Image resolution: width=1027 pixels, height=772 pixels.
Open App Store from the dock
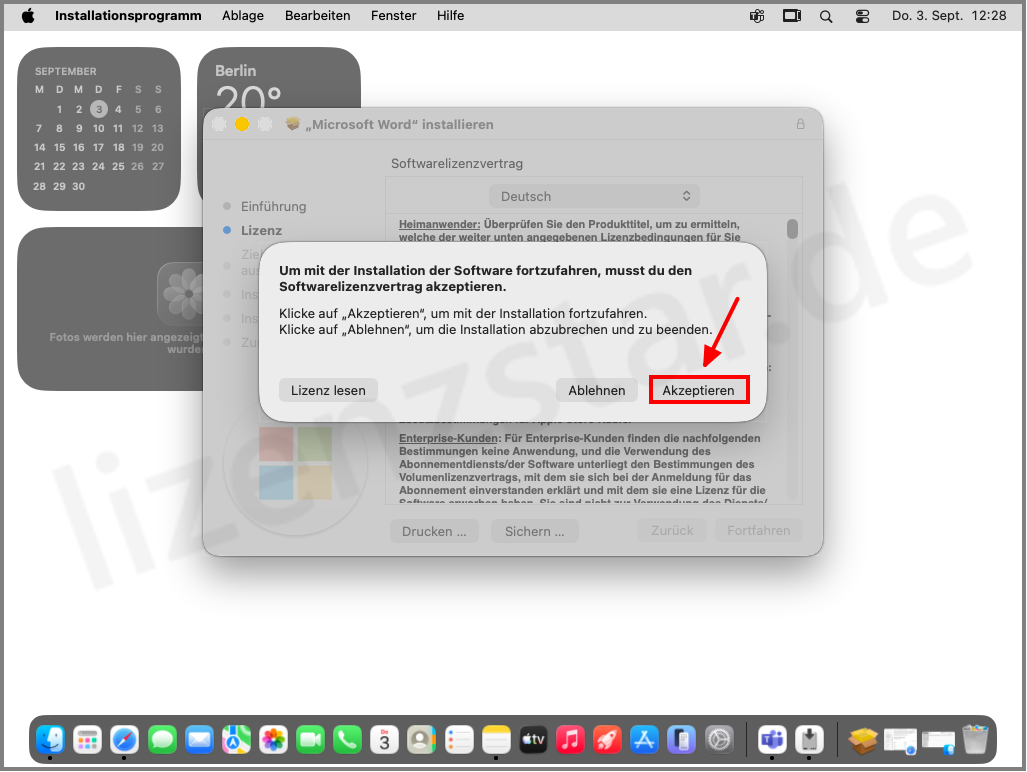644,740
